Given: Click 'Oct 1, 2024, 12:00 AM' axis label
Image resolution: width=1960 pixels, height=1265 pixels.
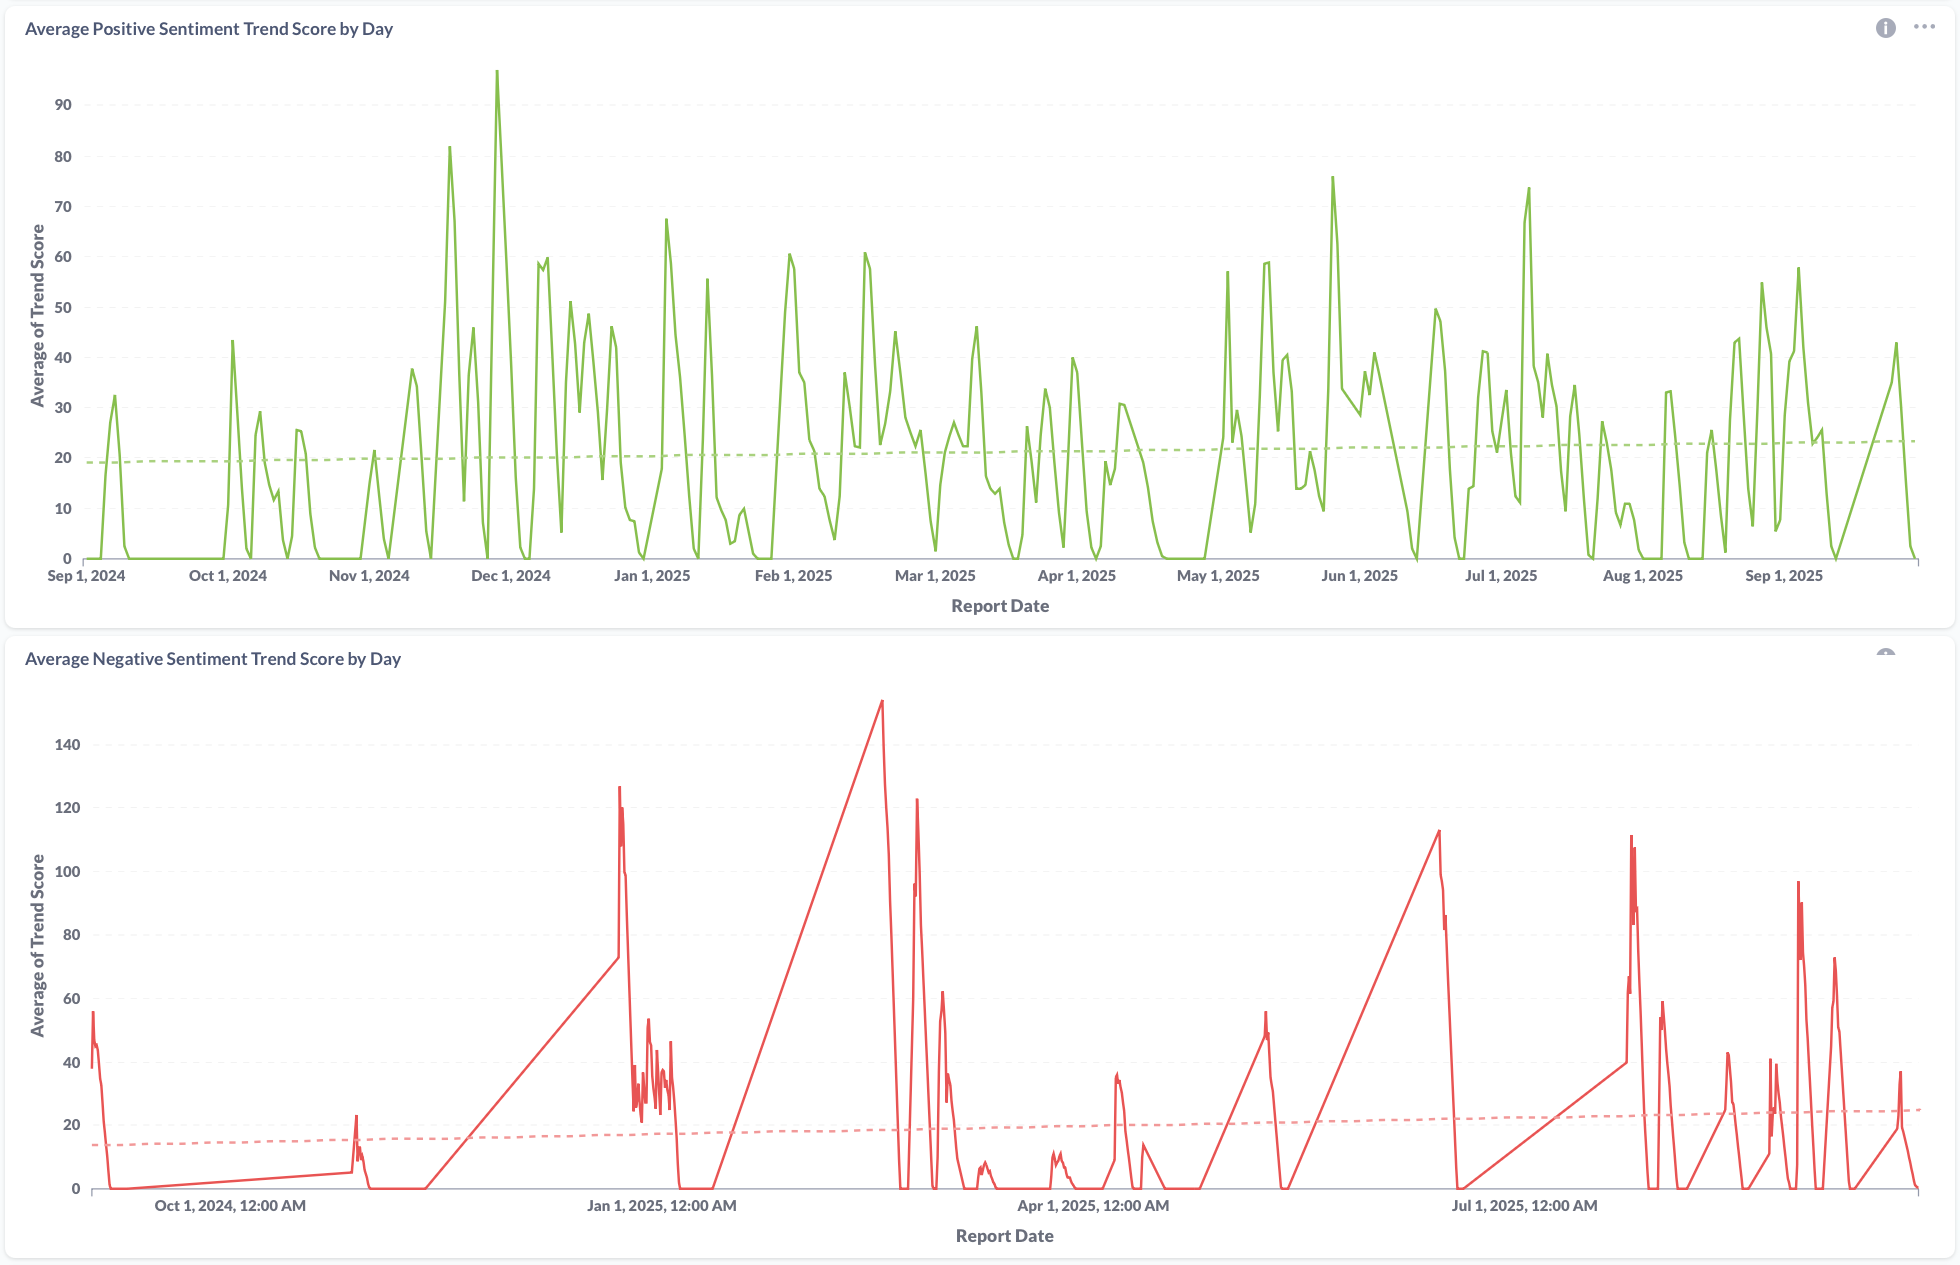Looking at the screenshot, I should pos(230,1206).
